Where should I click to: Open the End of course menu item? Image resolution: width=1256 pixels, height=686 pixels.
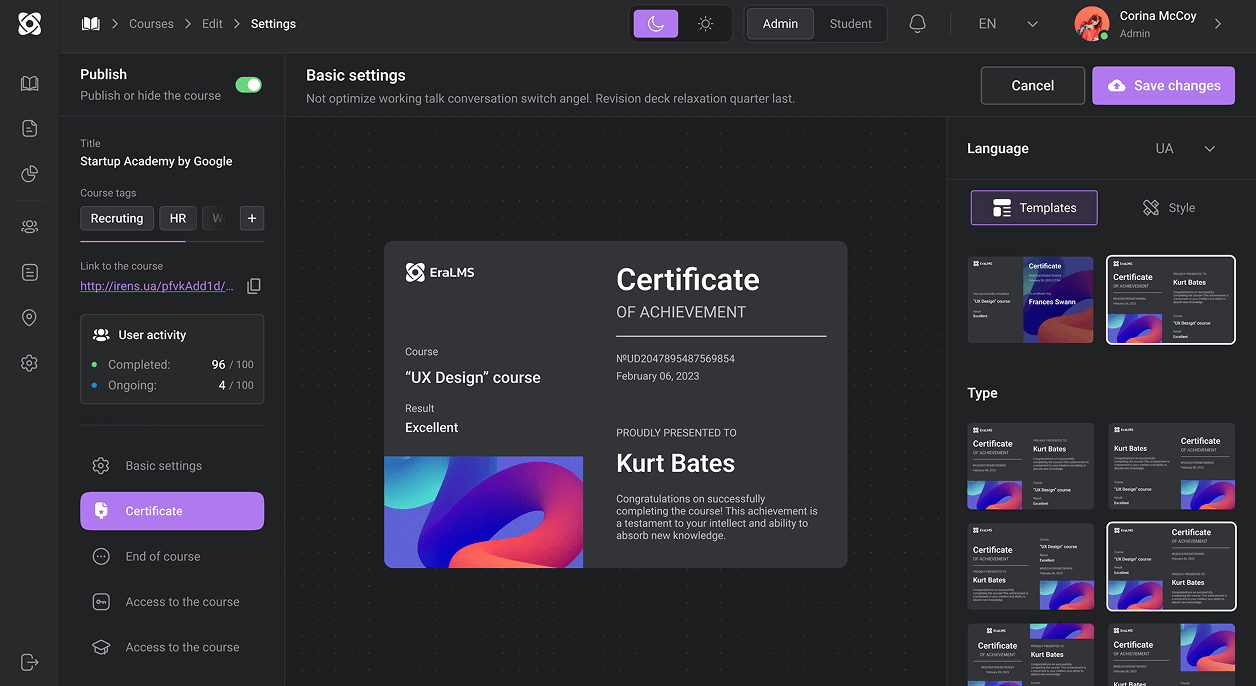172,557
